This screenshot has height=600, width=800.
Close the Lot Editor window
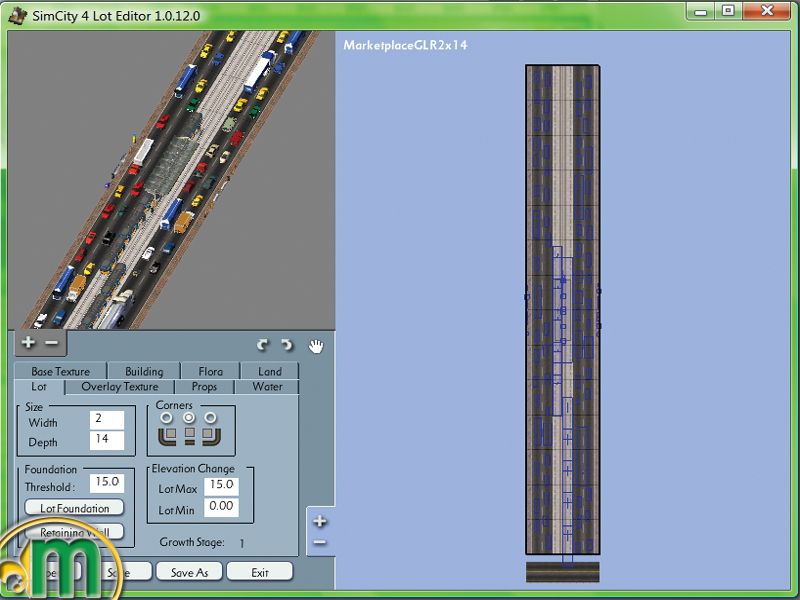click(767, 11)
